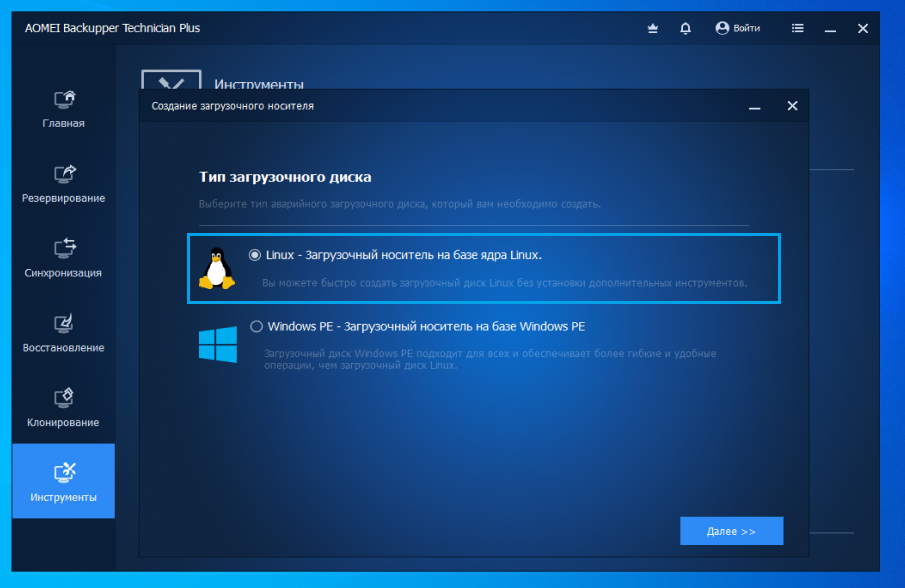Open the Клонирование clone section
Viewport: 905px width, 588px height.
pyautogui.click(x=63, y=408)
